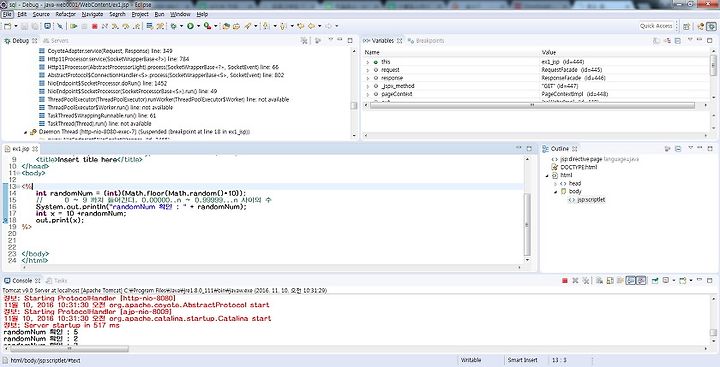Expand the 'request' variable row
The image size is (720, 367).
pos(368,70)
